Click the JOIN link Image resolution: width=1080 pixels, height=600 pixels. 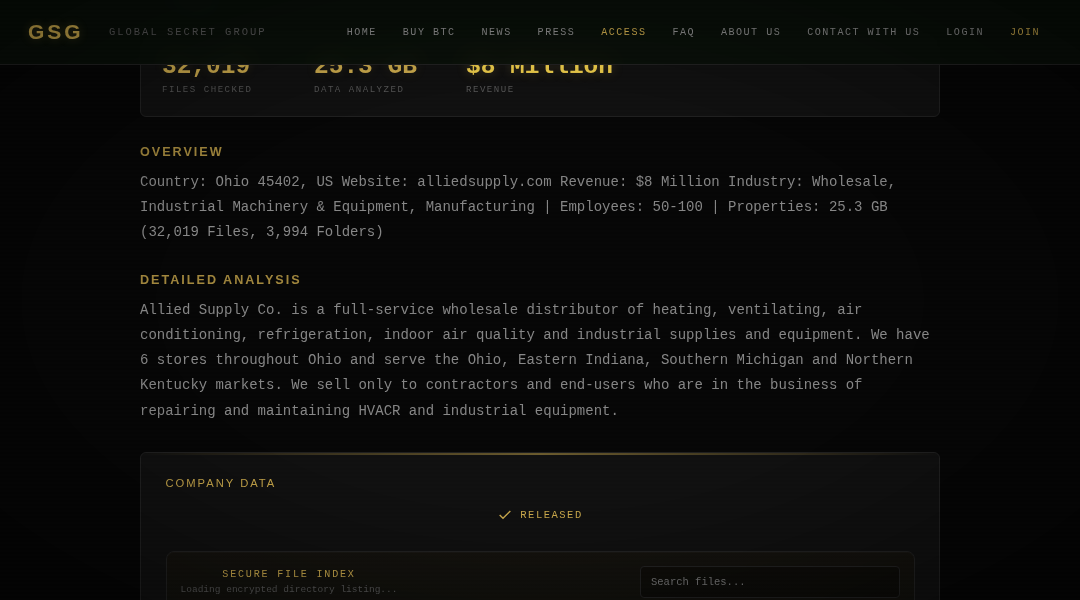(x=1025, y=32)
